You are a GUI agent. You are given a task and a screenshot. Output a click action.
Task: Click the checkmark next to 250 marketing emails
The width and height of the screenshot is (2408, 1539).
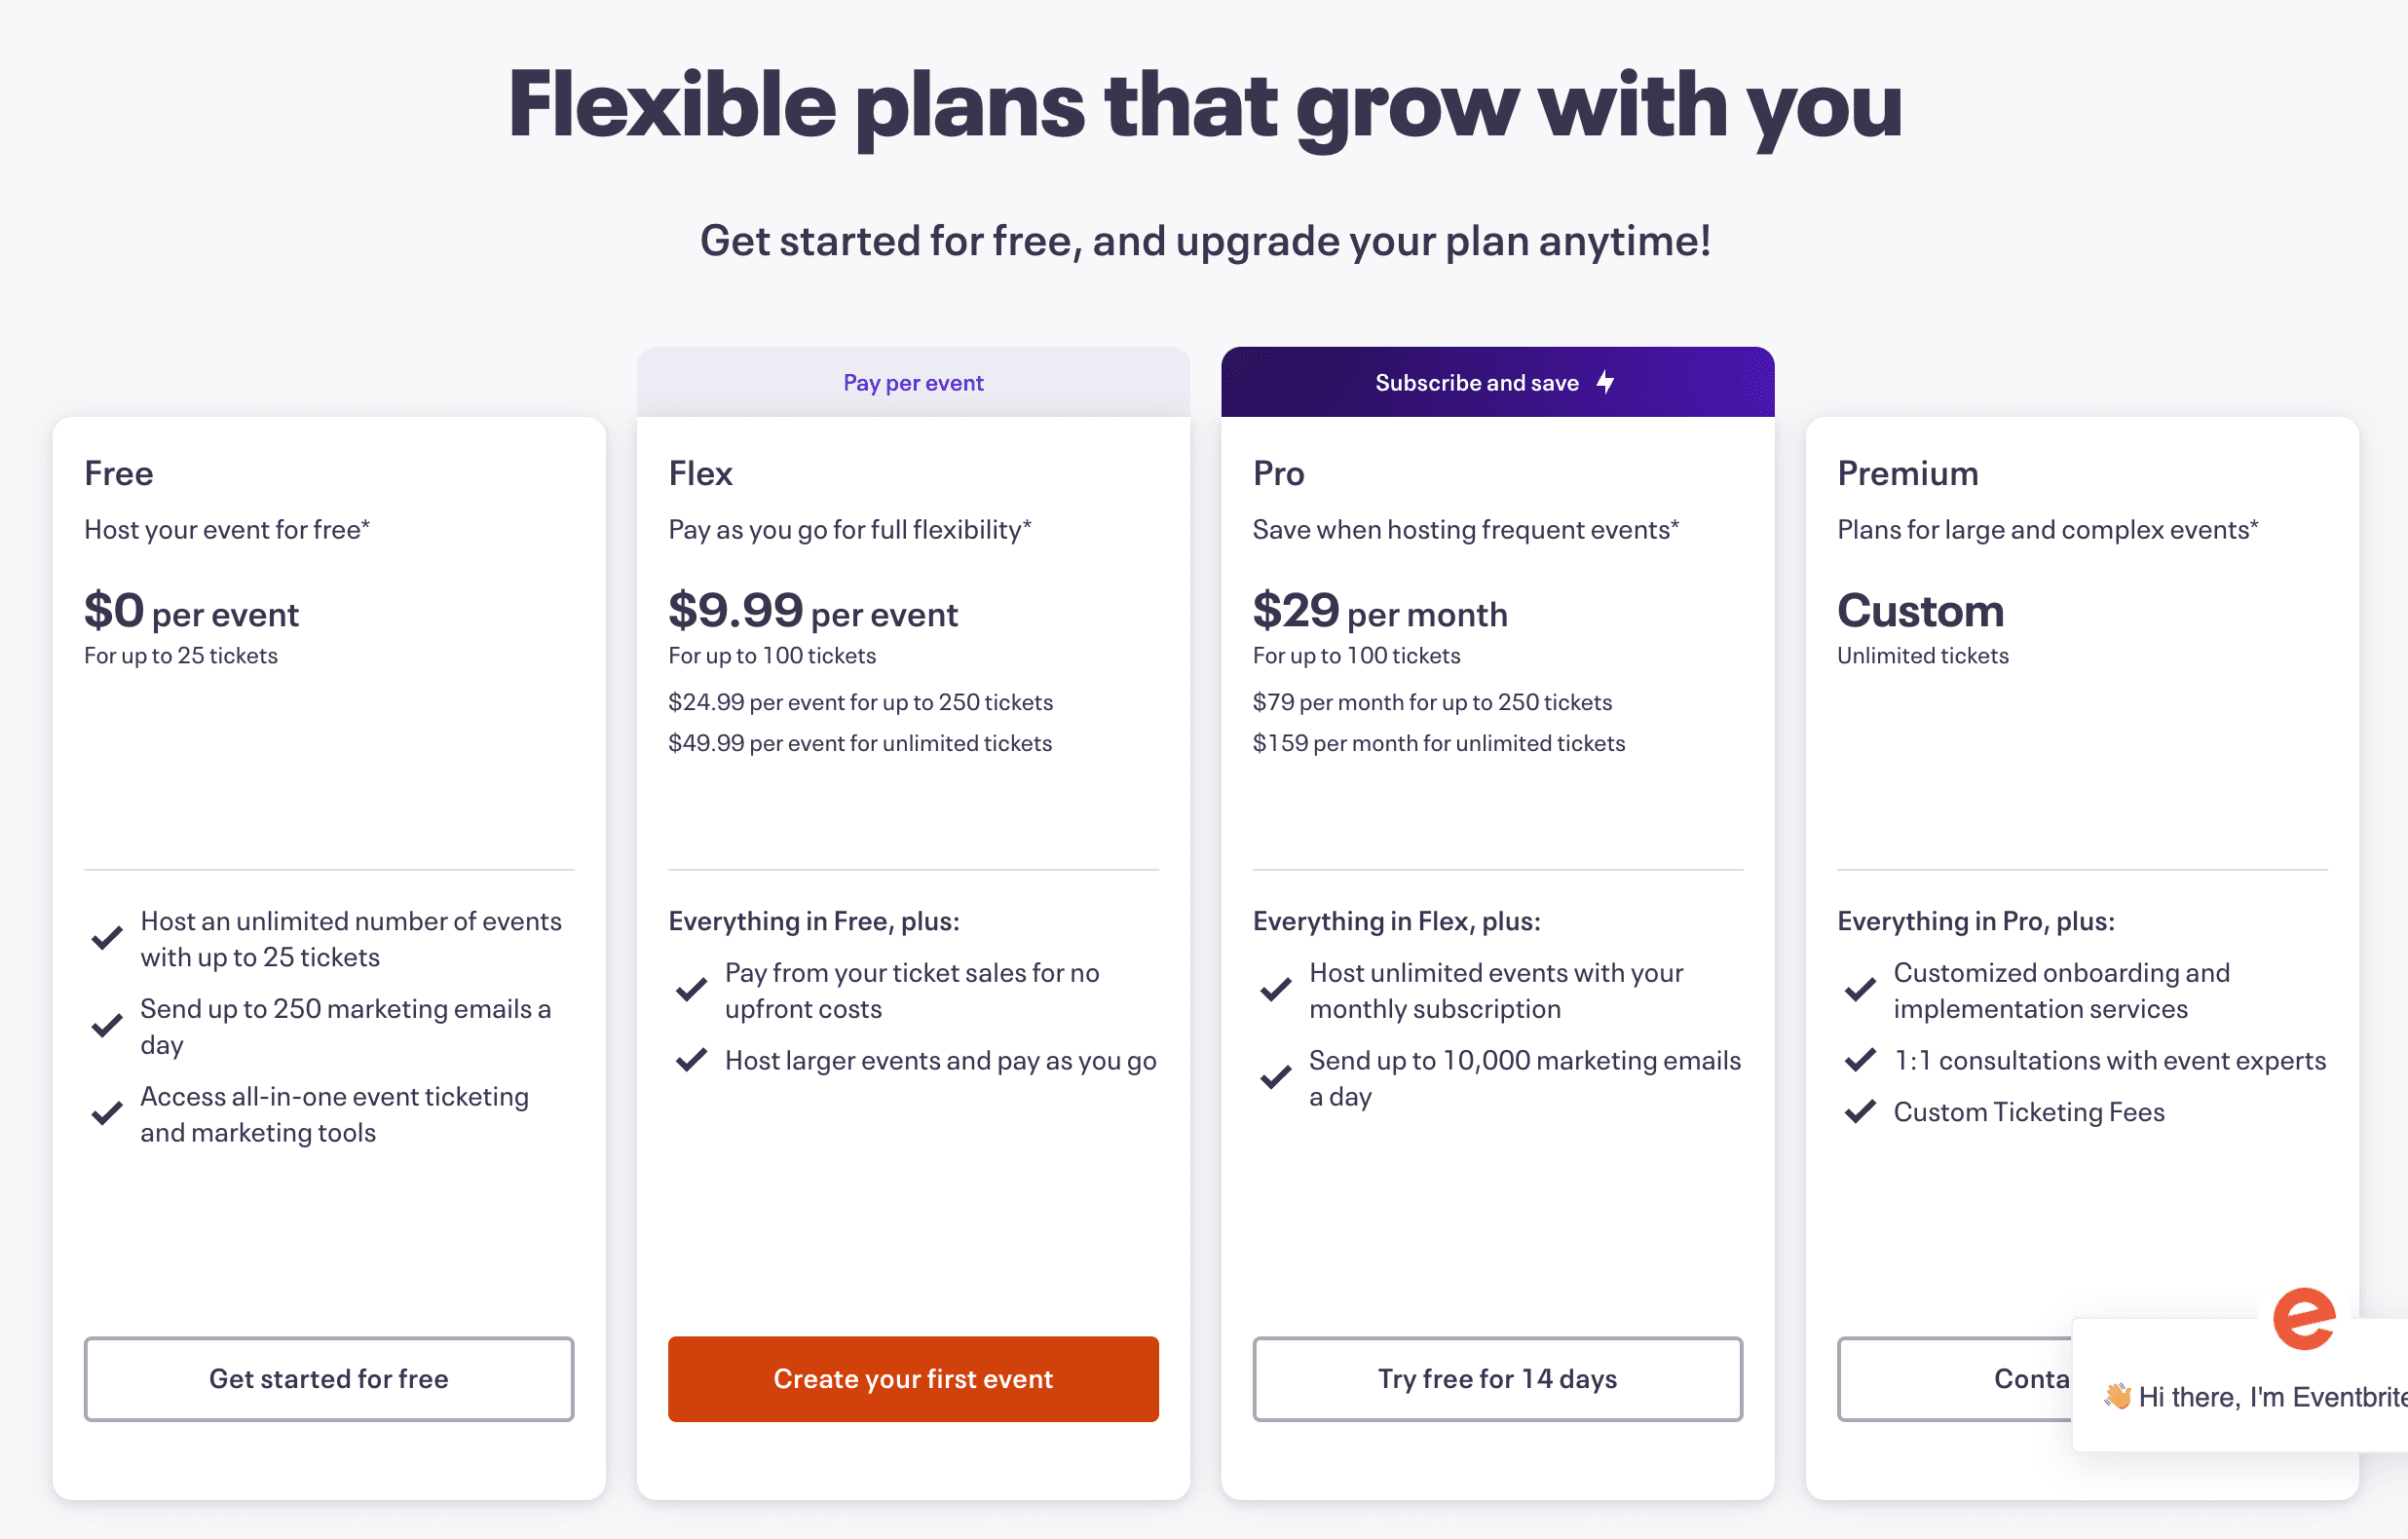coord(107,1025)
